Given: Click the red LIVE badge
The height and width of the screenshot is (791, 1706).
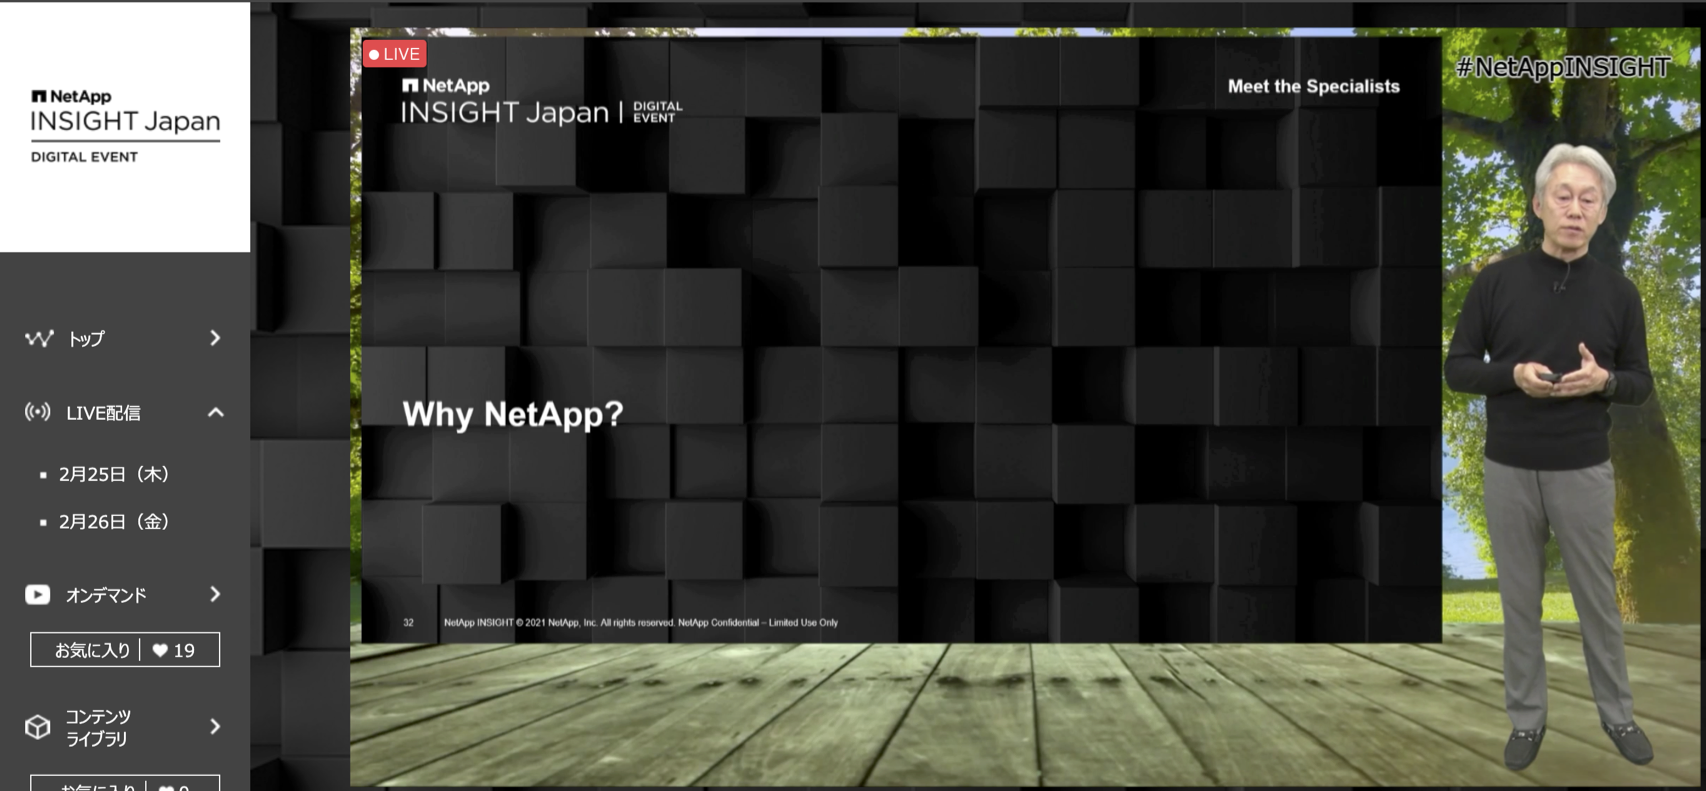Looking at the screenshot, I should click(x=395, y=54).
